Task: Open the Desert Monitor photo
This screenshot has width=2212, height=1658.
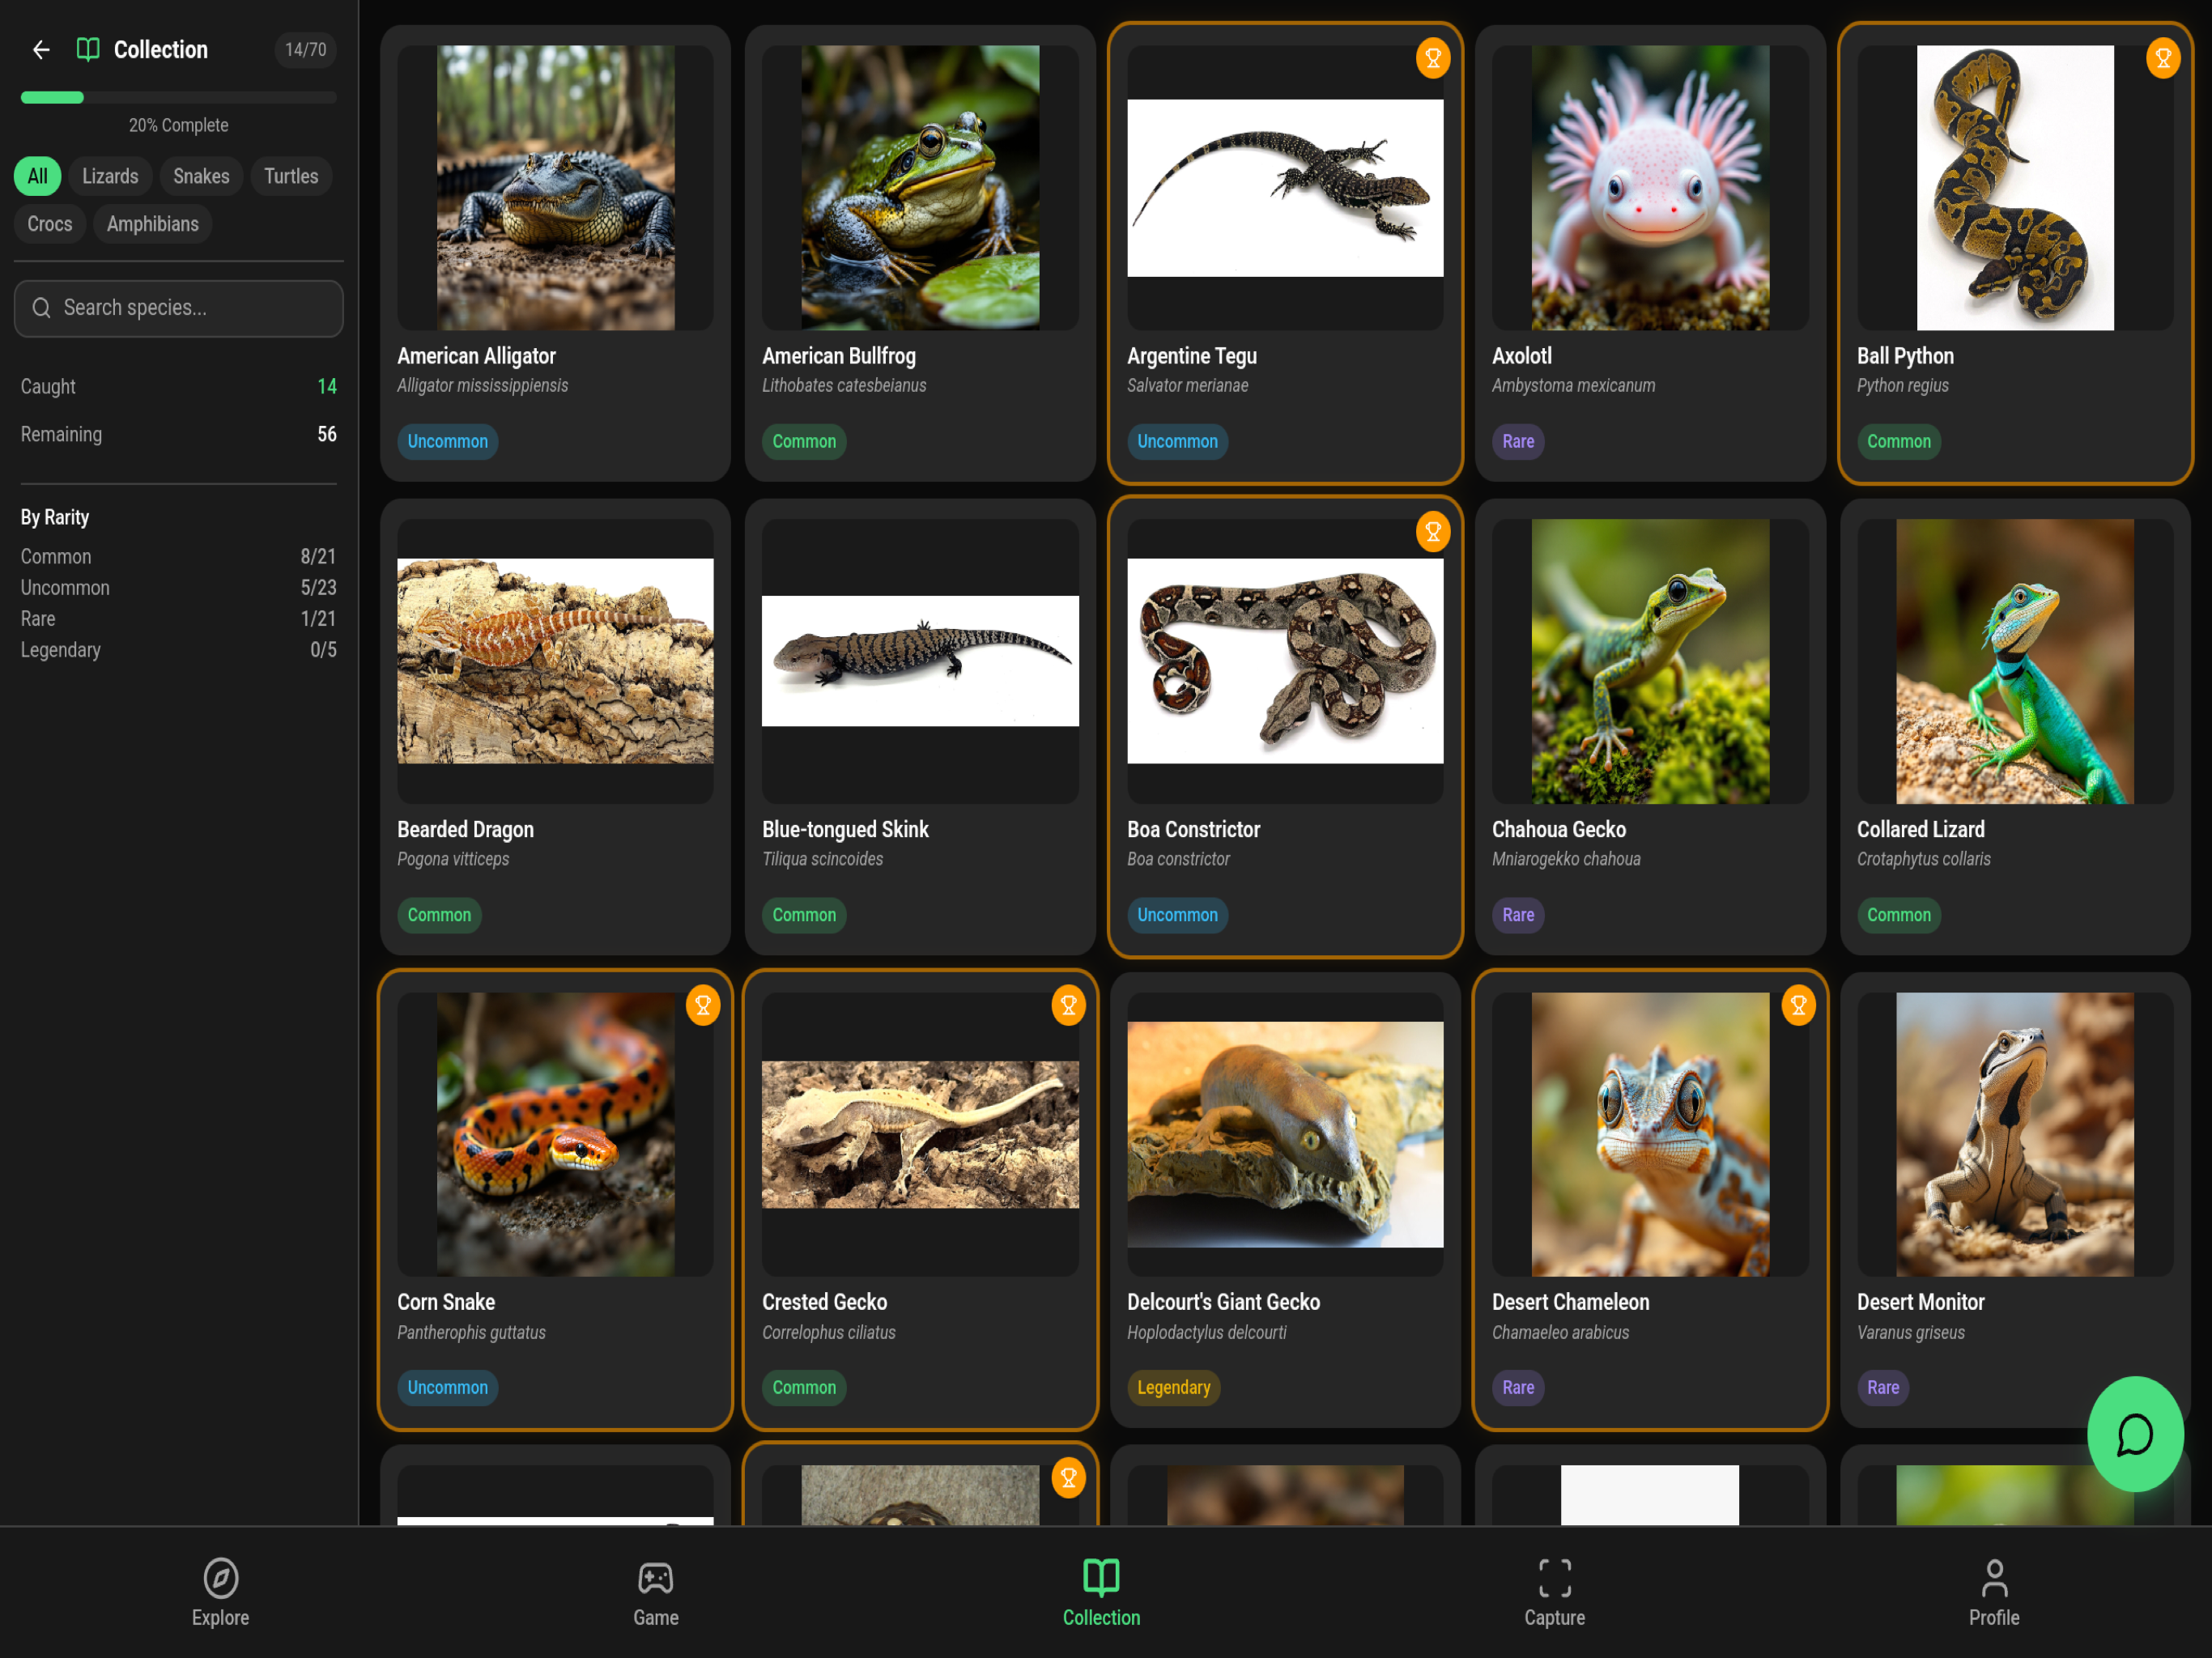Action: coord(2015,1134)
